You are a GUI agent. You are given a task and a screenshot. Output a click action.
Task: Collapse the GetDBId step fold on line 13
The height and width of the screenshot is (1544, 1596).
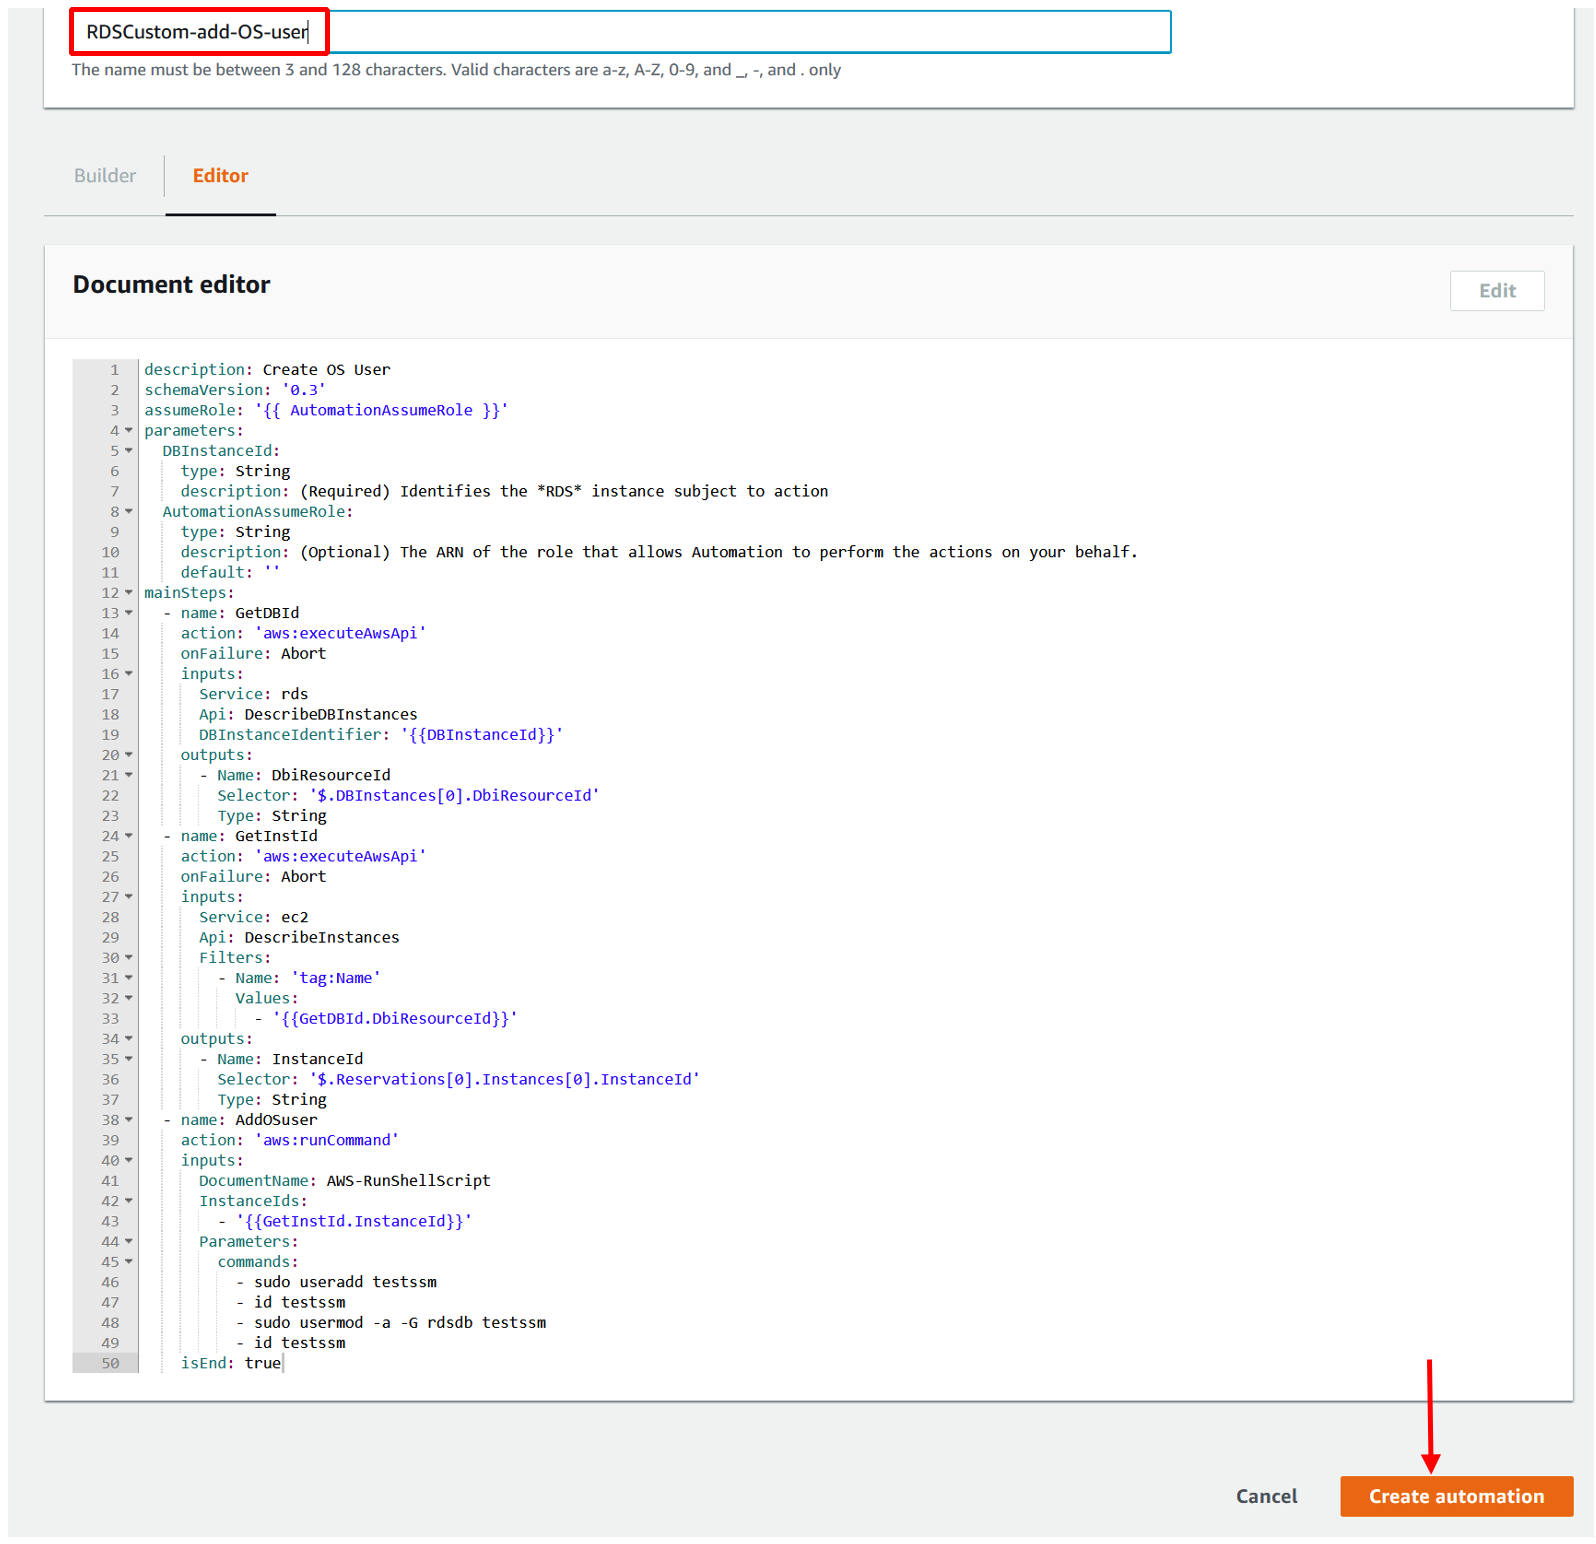(x=129, y=613)
